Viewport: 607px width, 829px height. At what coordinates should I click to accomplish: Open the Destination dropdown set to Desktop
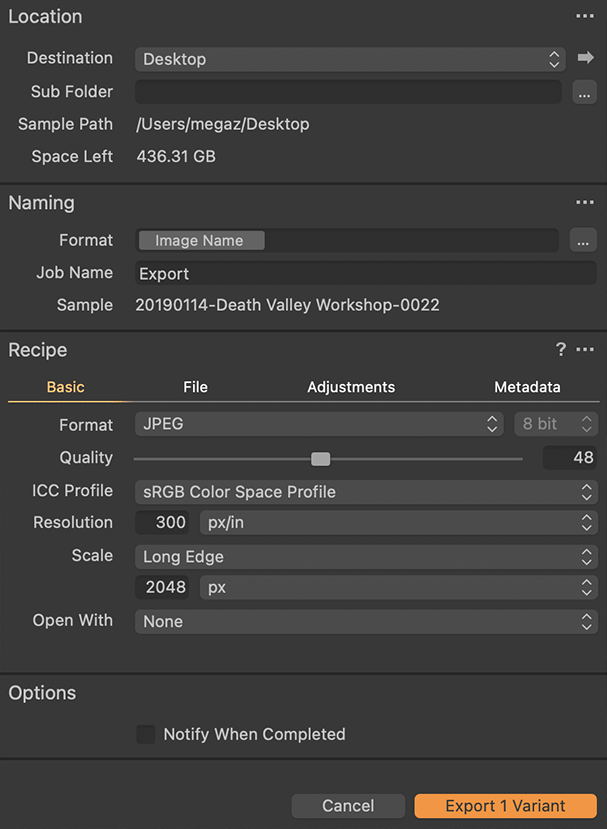(350, 59)
